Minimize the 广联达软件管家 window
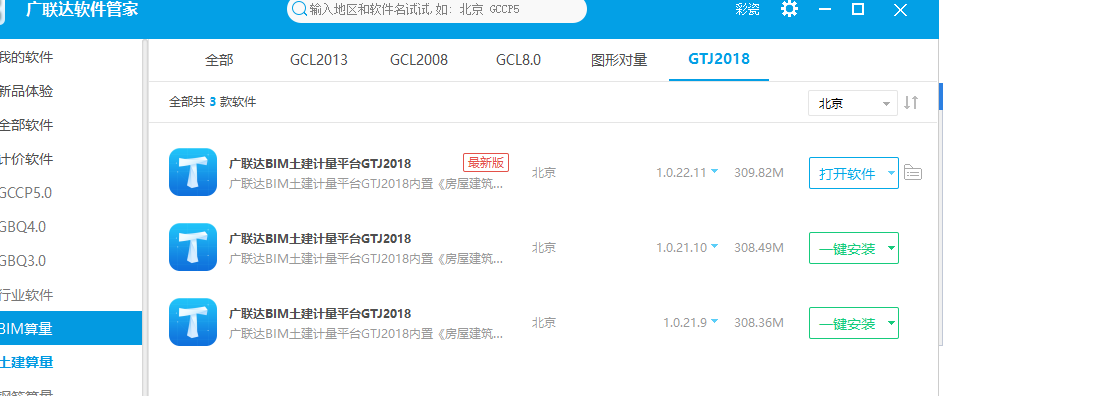Viewport: 1095px width, 396px height. click(x=825, y=9)
